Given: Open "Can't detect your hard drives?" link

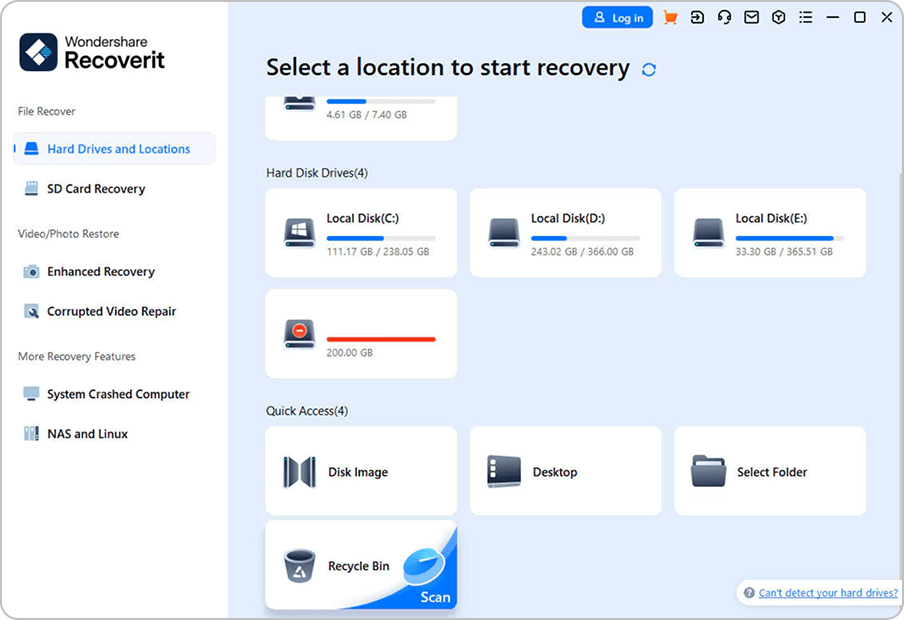Looking at the screenshot, I should pos(828,593).
